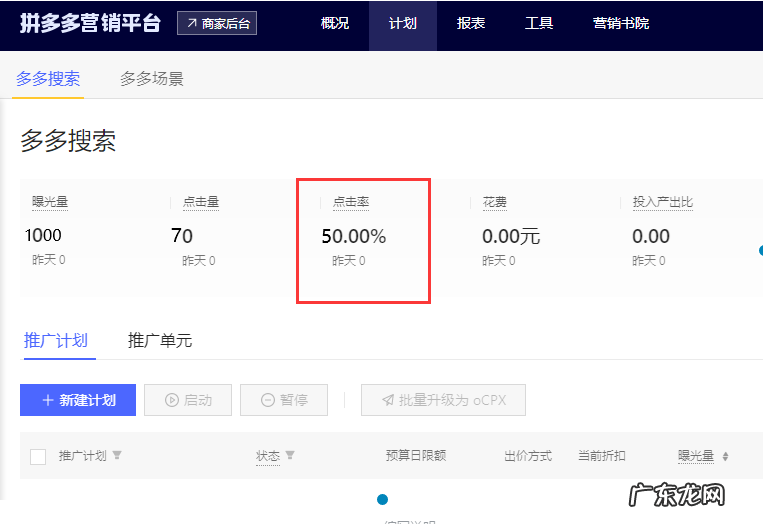Click the 70 click count value
Screen dimensions: 763x524
(182, 236)
